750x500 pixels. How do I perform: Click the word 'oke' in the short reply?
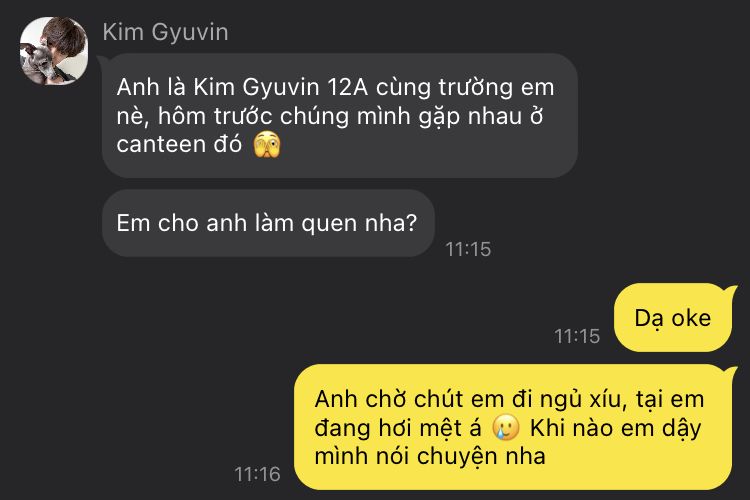(x=691, y=318)
